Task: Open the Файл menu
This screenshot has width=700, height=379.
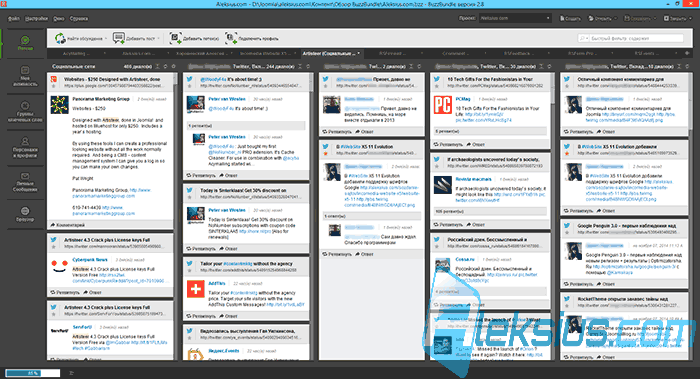Action: pyautogui.click(x=14, y=19)
